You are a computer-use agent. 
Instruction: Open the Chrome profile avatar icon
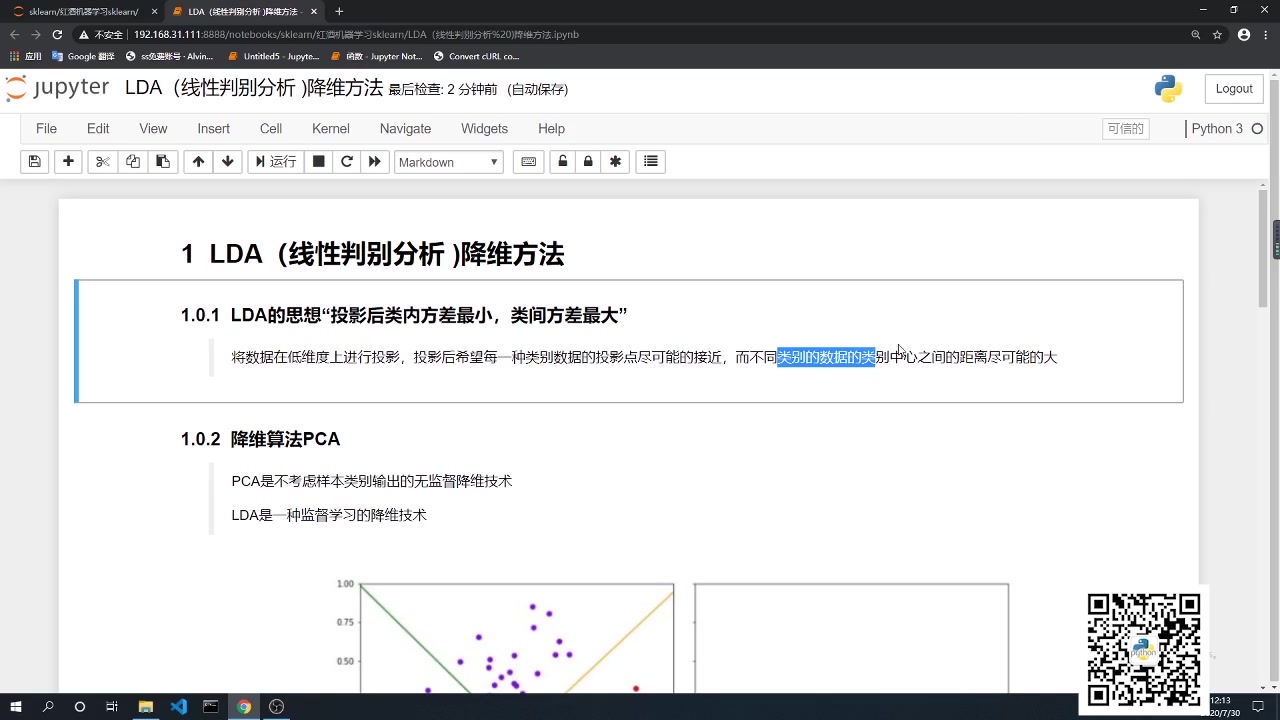pos(1244,34)
